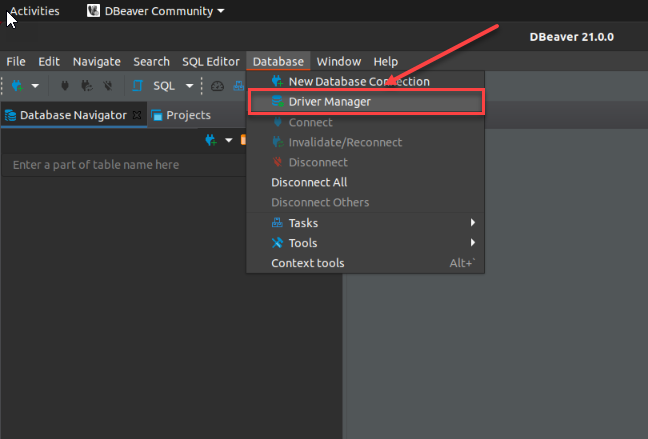Click the new connection icon in Navigator panel
This screenshot has width=648, height=439.
pyautogui.click(x=211, y=140)
